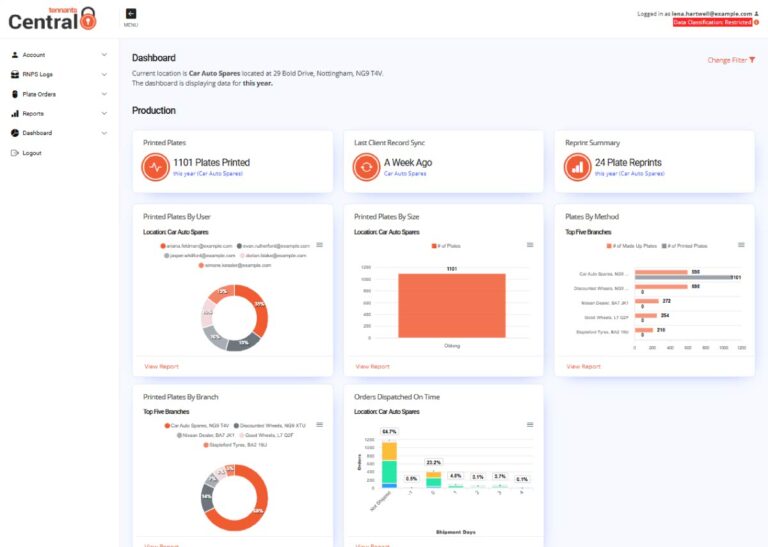Open the Plates By Method chart menu
Screen dimensions: 768x547
point(741,245)
